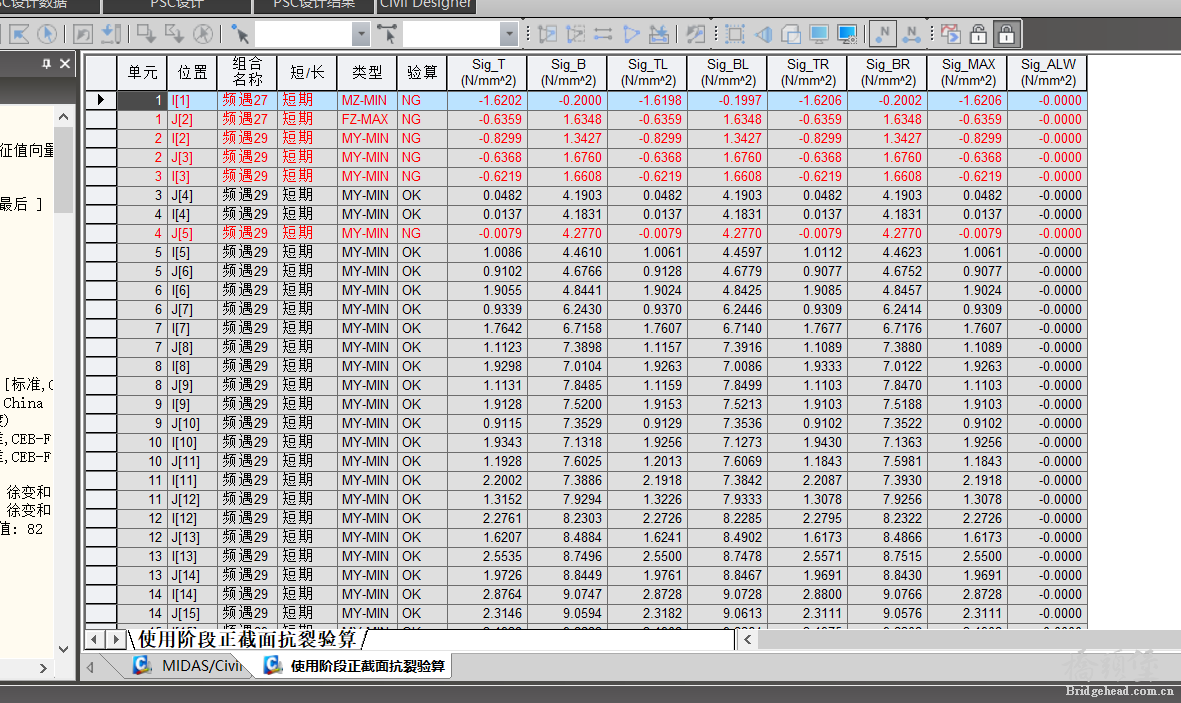Toggle element number display N-line button
The width and height of the screenshot is (1181, 703).
pyautogui.click(x=911, y=34)
